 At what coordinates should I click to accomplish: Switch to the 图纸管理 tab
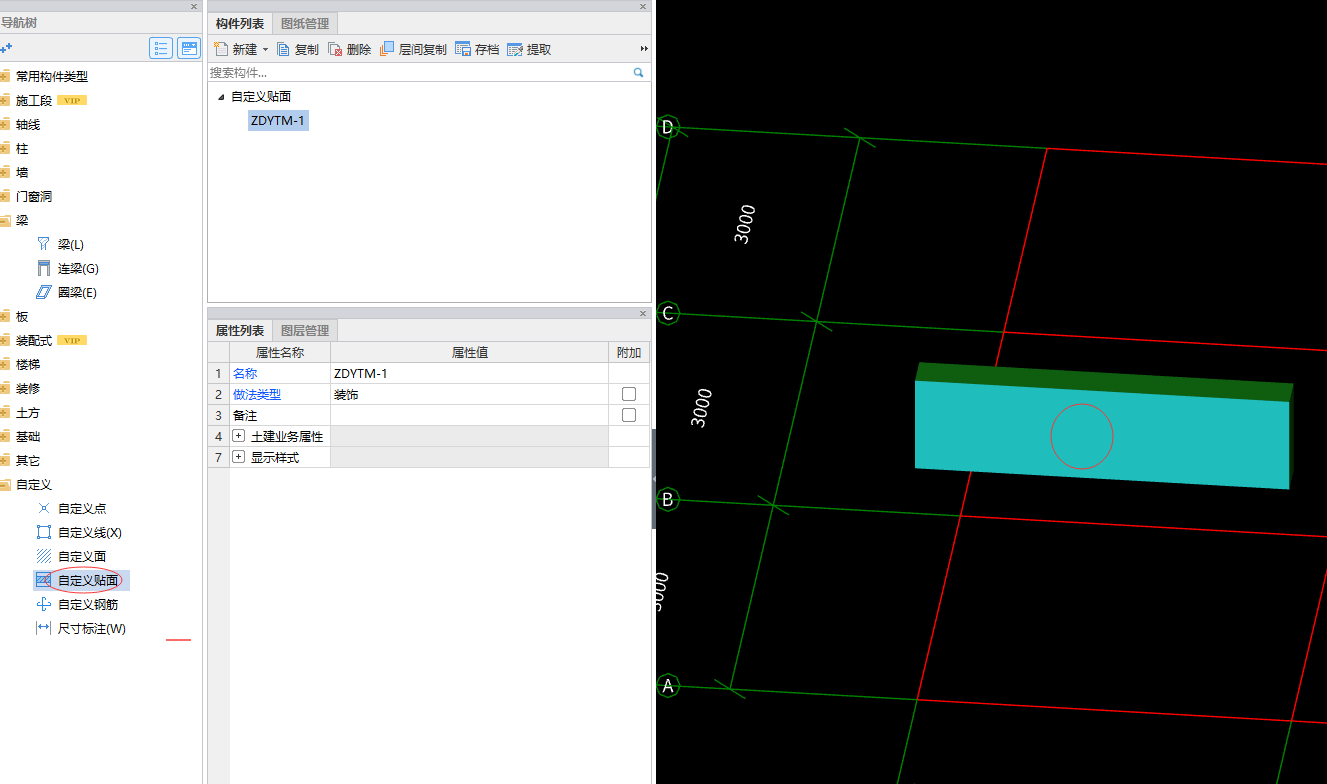pyautogui.click(x=305, y=23)
